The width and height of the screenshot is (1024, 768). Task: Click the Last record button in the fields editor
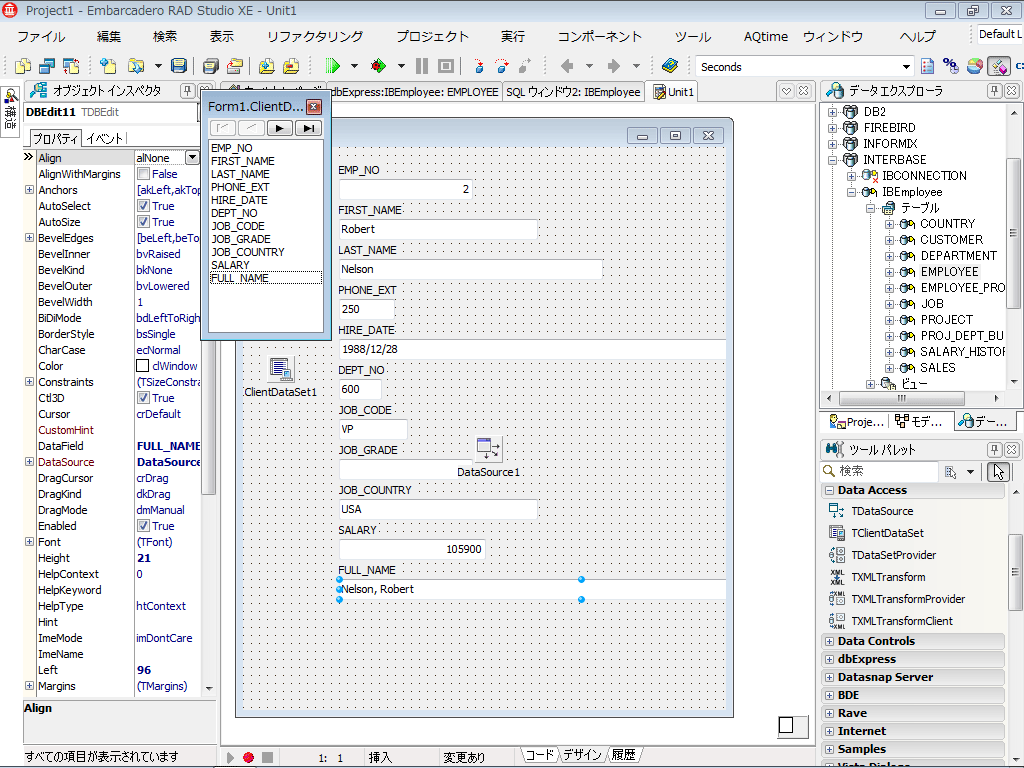[x=308, y=129]
